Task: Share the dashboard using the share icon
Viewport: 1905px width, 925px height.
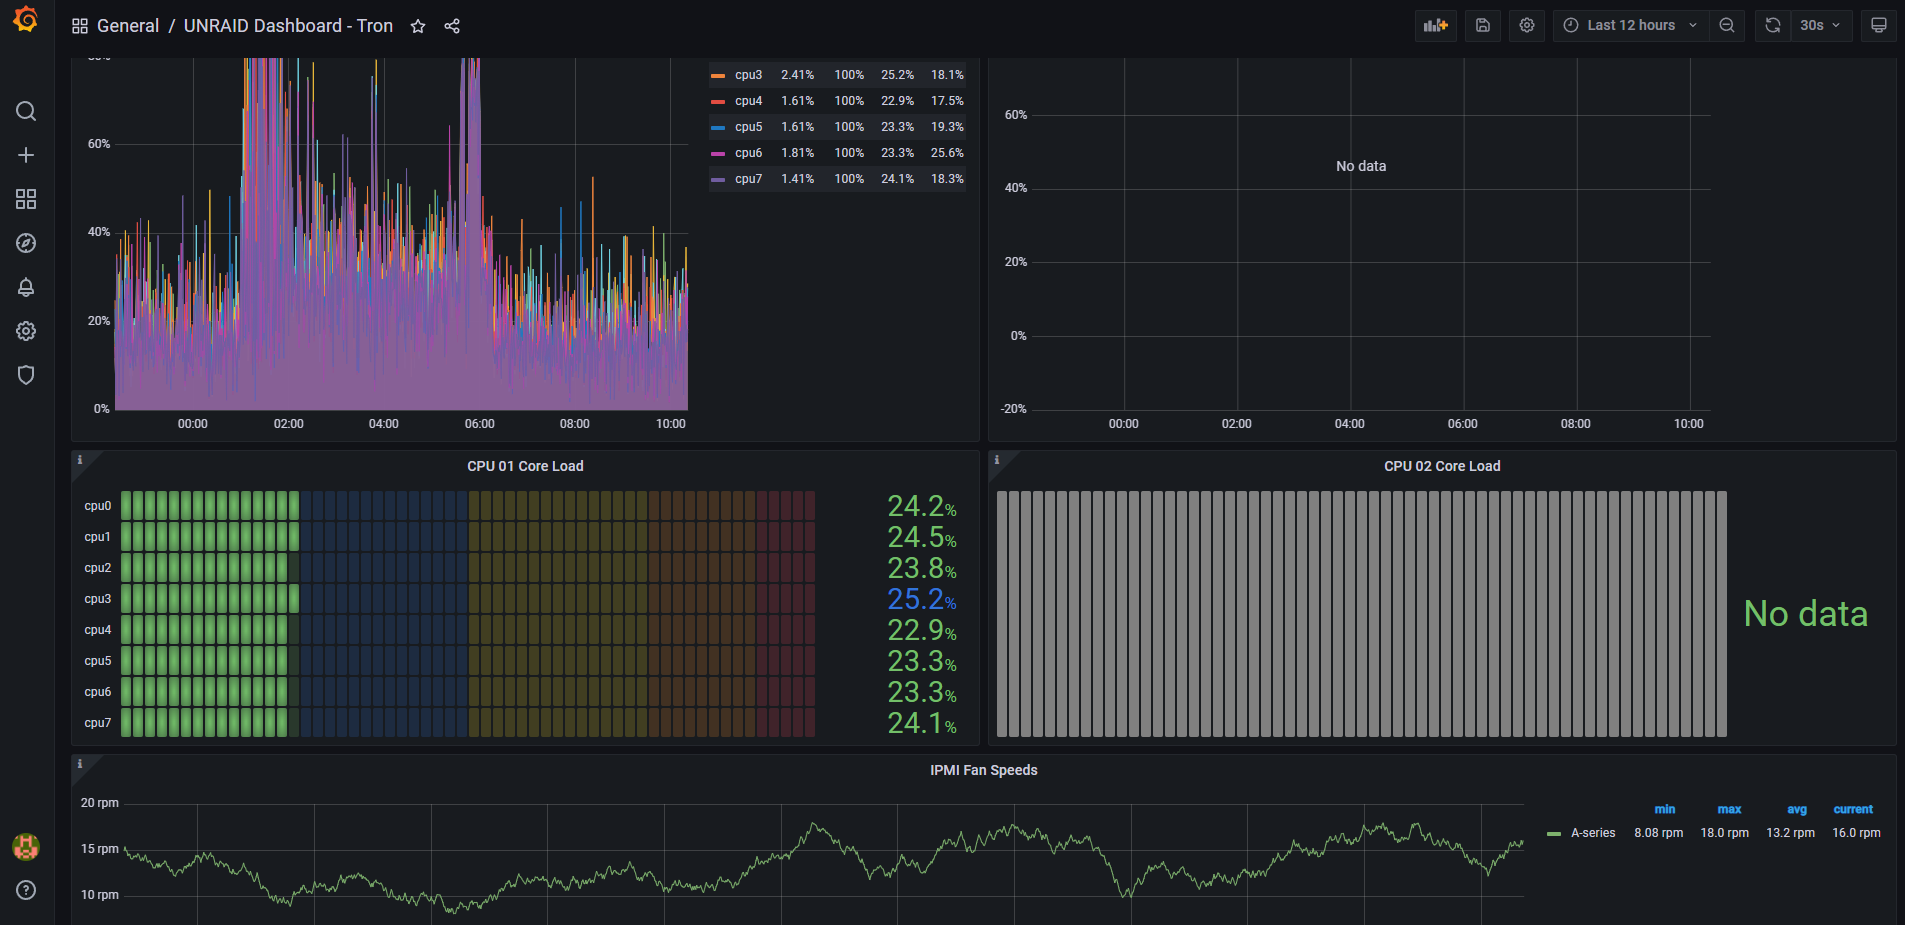Action: (452, 26)
